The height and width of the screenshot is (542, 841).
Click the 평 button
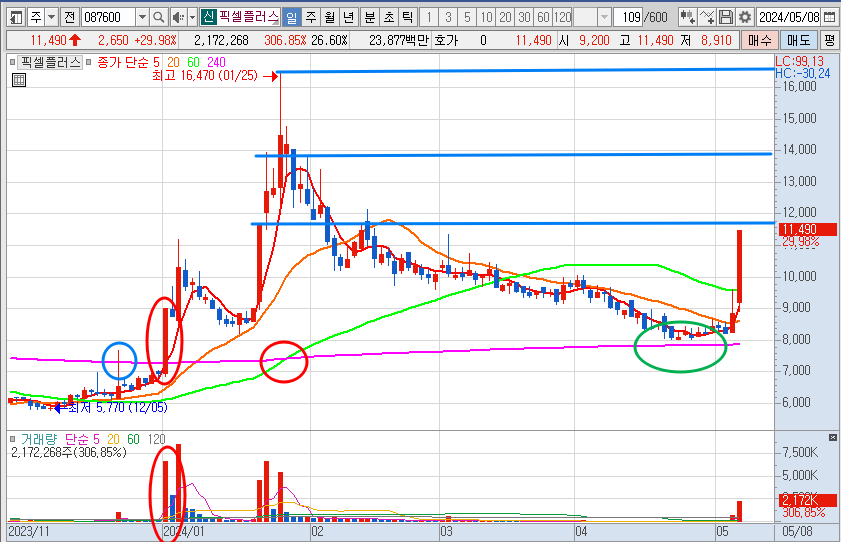pos(829,40)
